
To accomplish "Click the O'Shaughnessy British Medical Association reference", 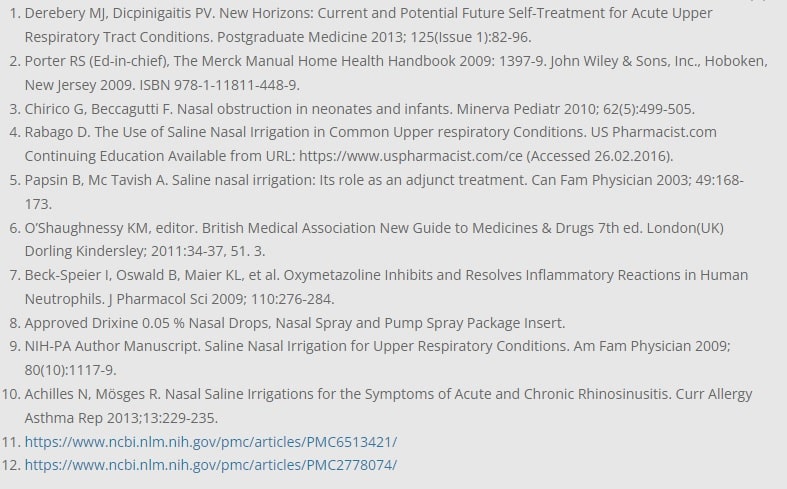I will coord(300,228).
